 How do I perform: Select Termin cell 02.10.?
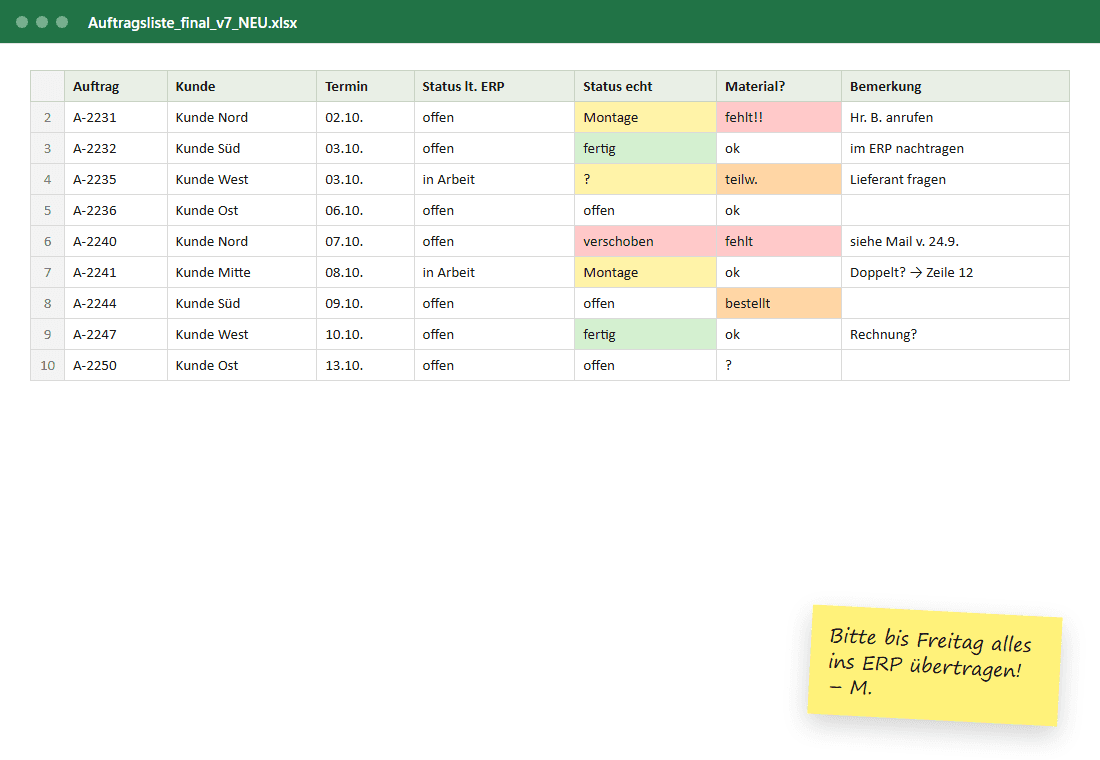coord(365,117)
